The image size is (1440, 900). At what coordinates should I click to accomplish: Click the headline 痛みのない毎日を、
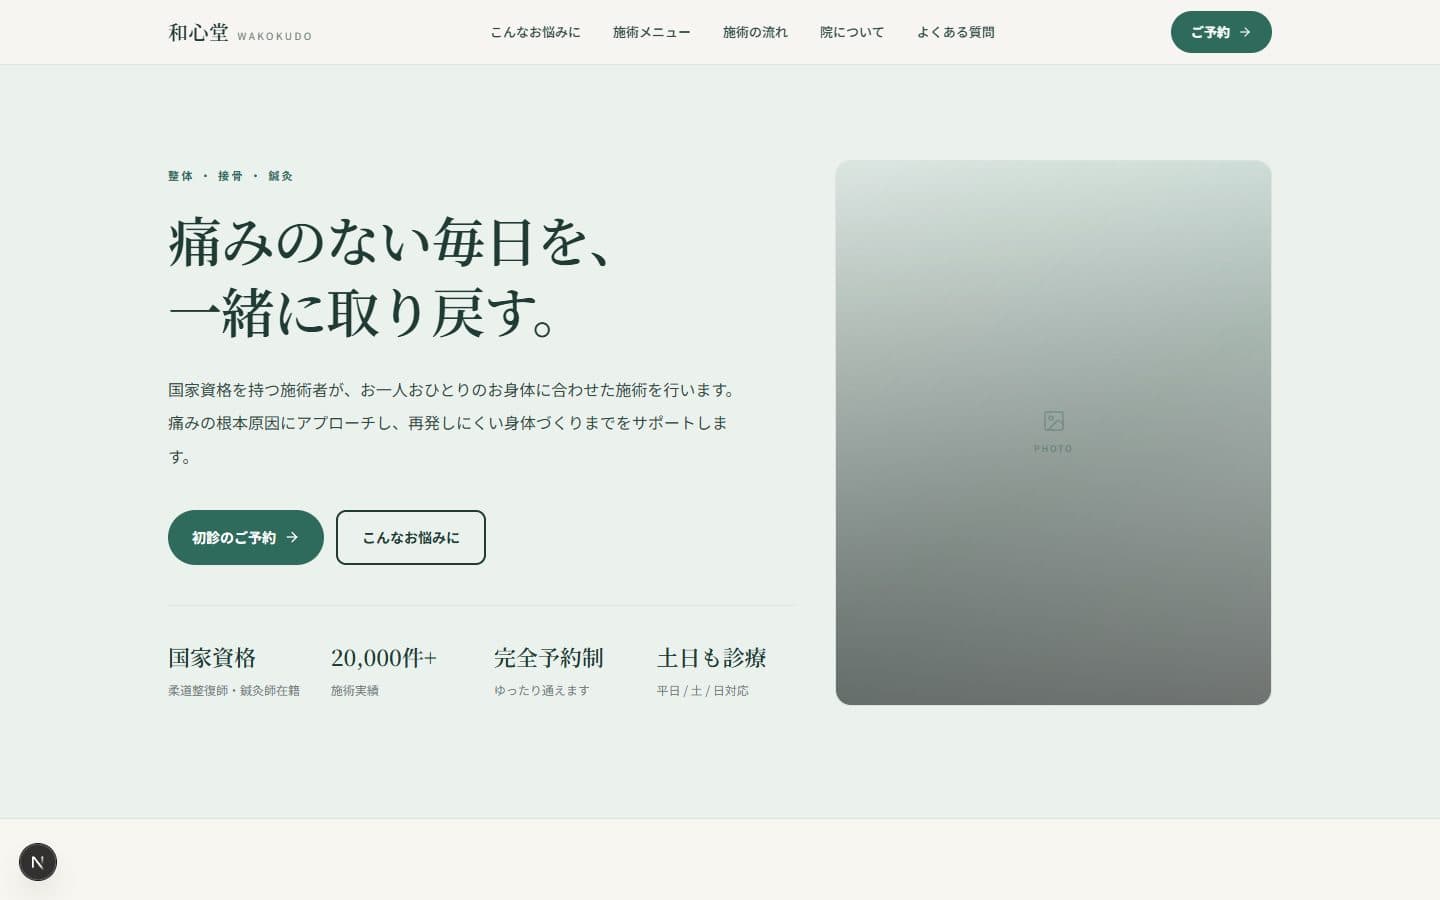tap(391, 243)
